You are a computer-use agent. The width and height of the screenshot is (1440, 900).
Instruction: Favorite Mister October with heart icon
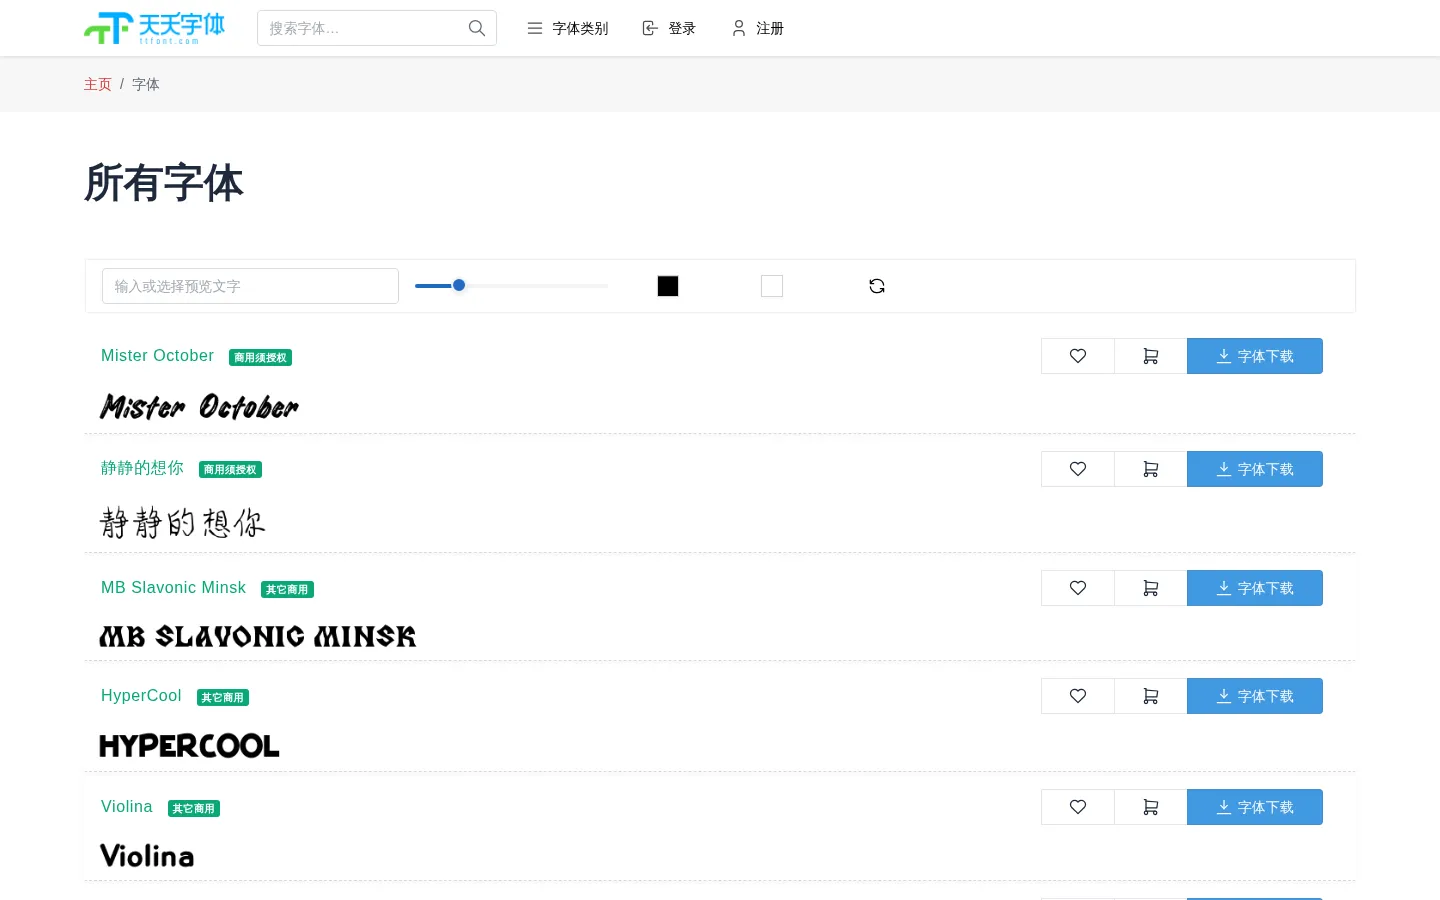coord(1078,356)
